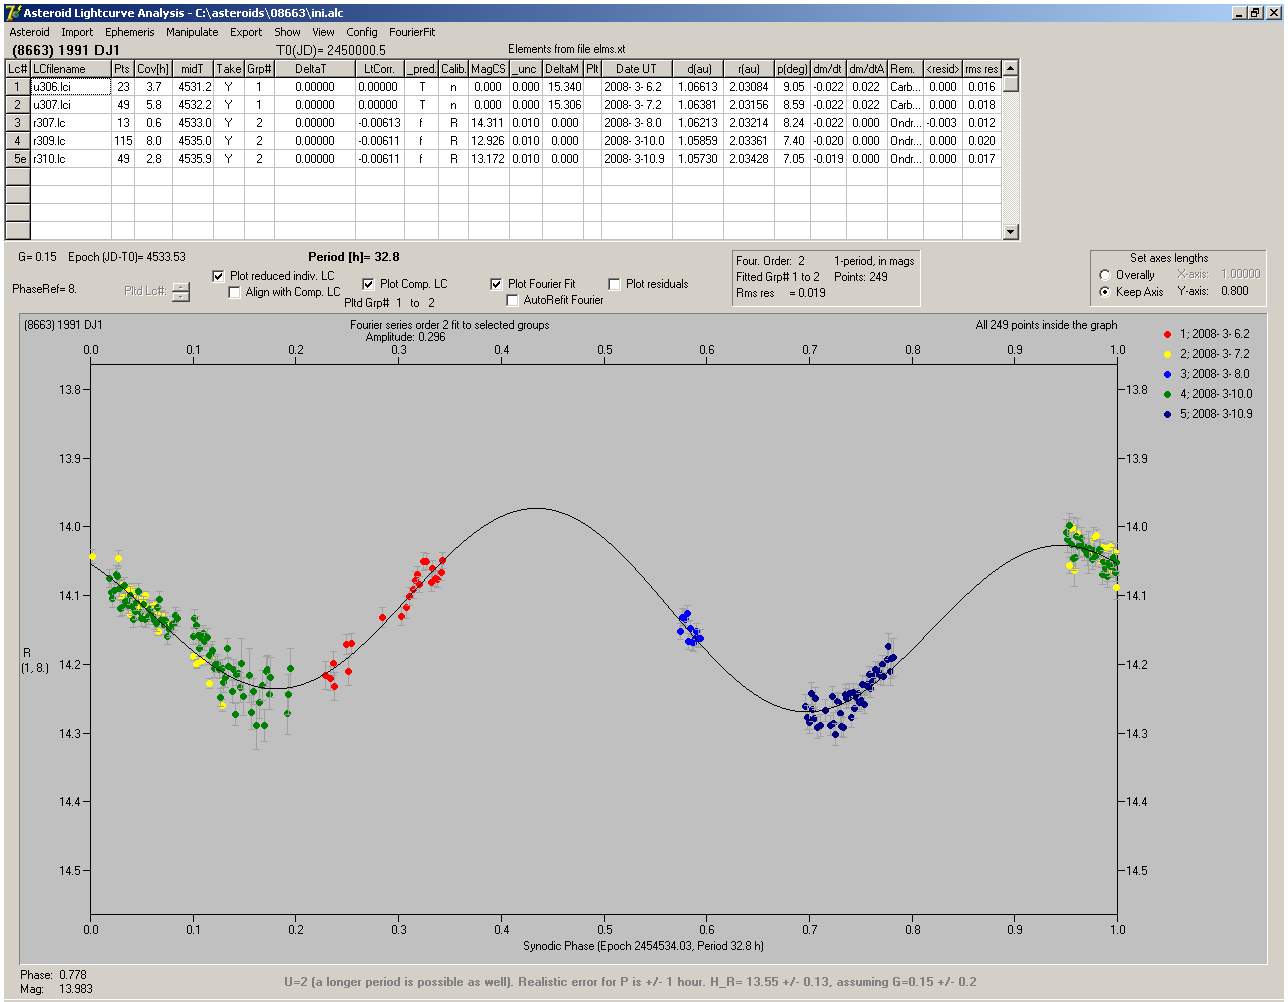This screenshot has height=1002, width=1288.
Task: Click green legend dot for 2008-3-10.0
Action: tap(1168, 394)
